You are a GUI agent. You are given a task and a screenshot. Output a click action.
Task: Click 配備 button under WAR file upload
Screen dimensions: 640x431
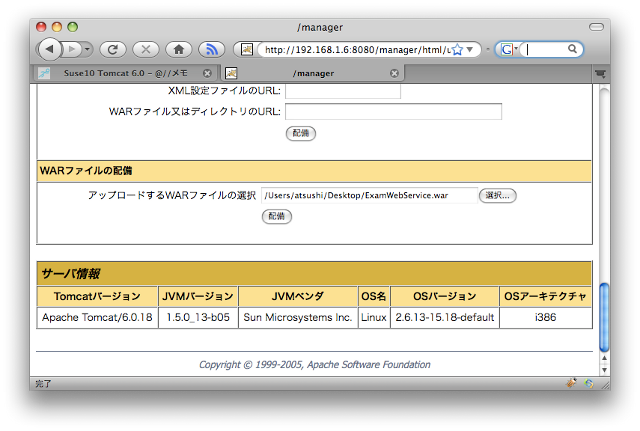coord(277,216)
